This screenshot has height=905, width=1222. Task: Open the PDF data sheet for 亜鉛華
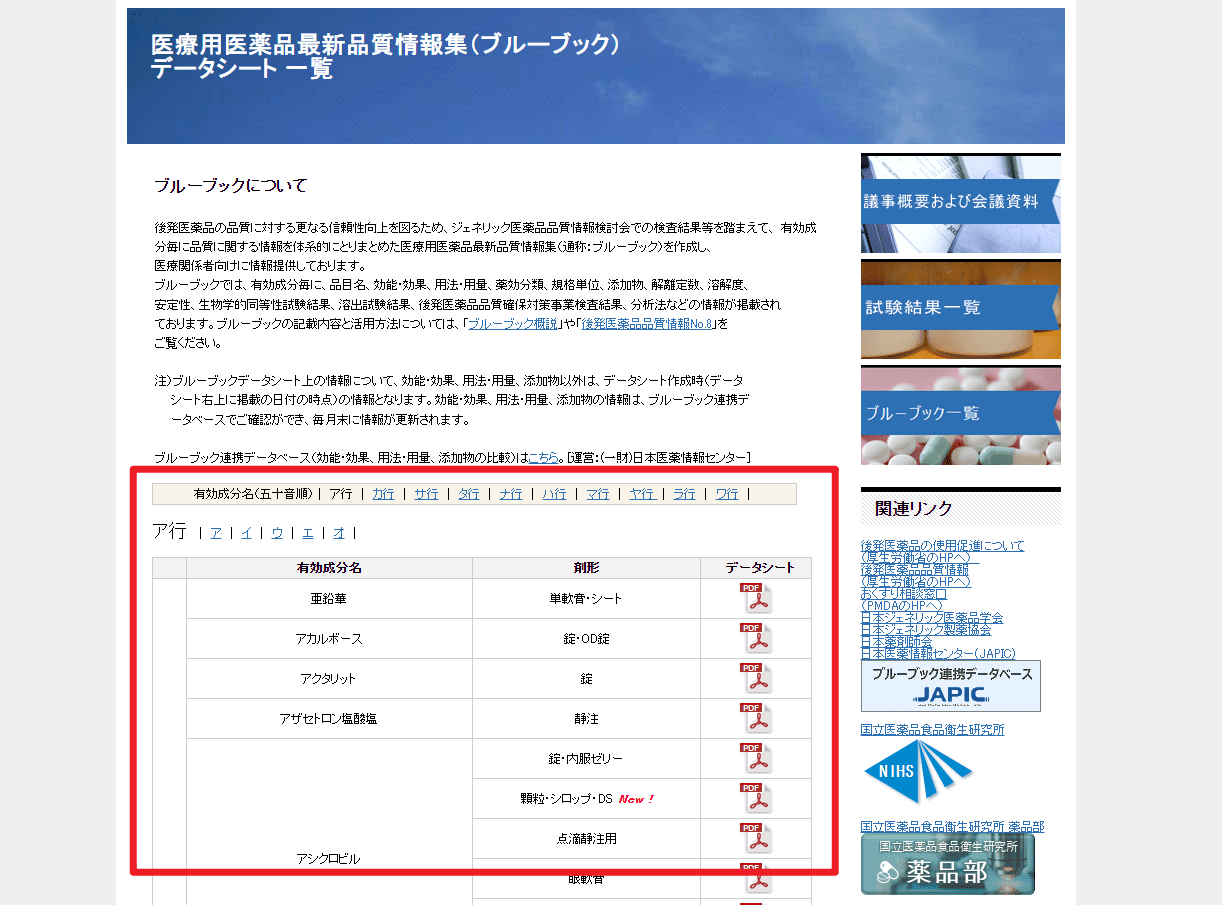point(756,598)
